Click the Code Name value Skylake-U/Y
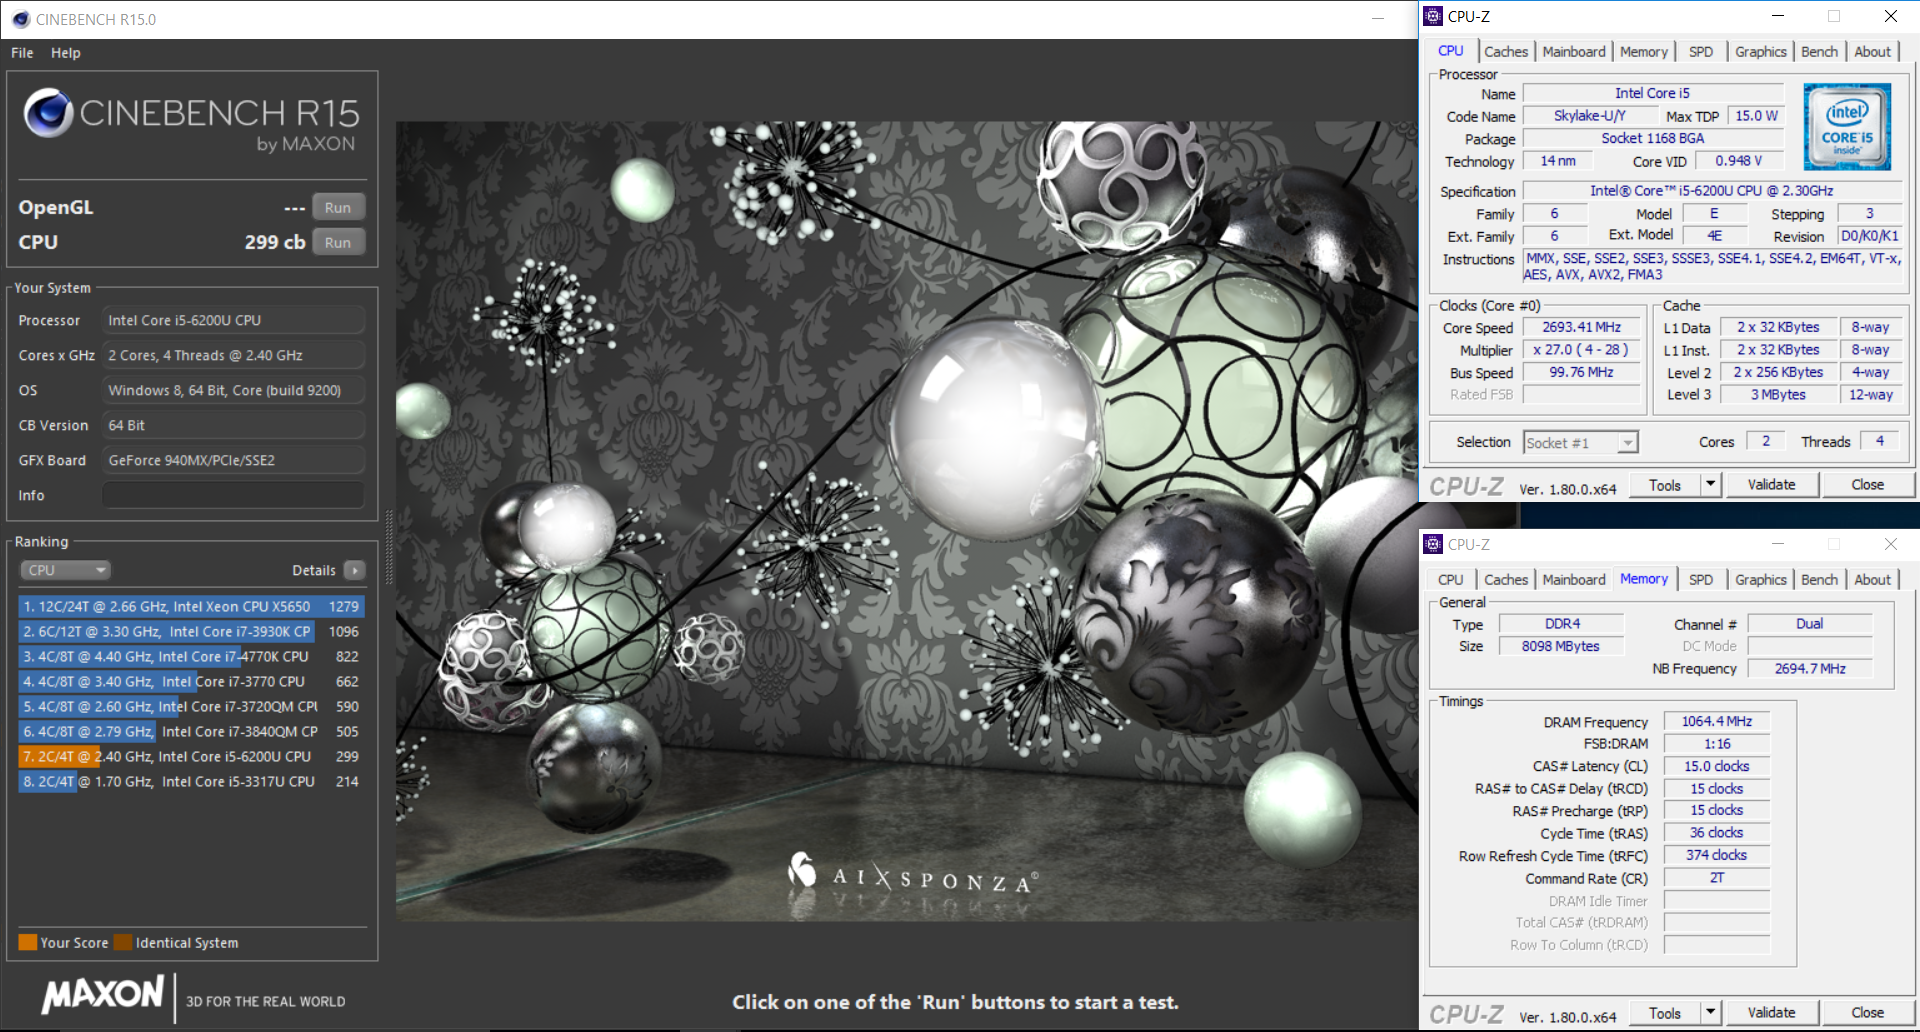The width and height of the screenshot is (1920, 1032). (x=1589, y=116)
